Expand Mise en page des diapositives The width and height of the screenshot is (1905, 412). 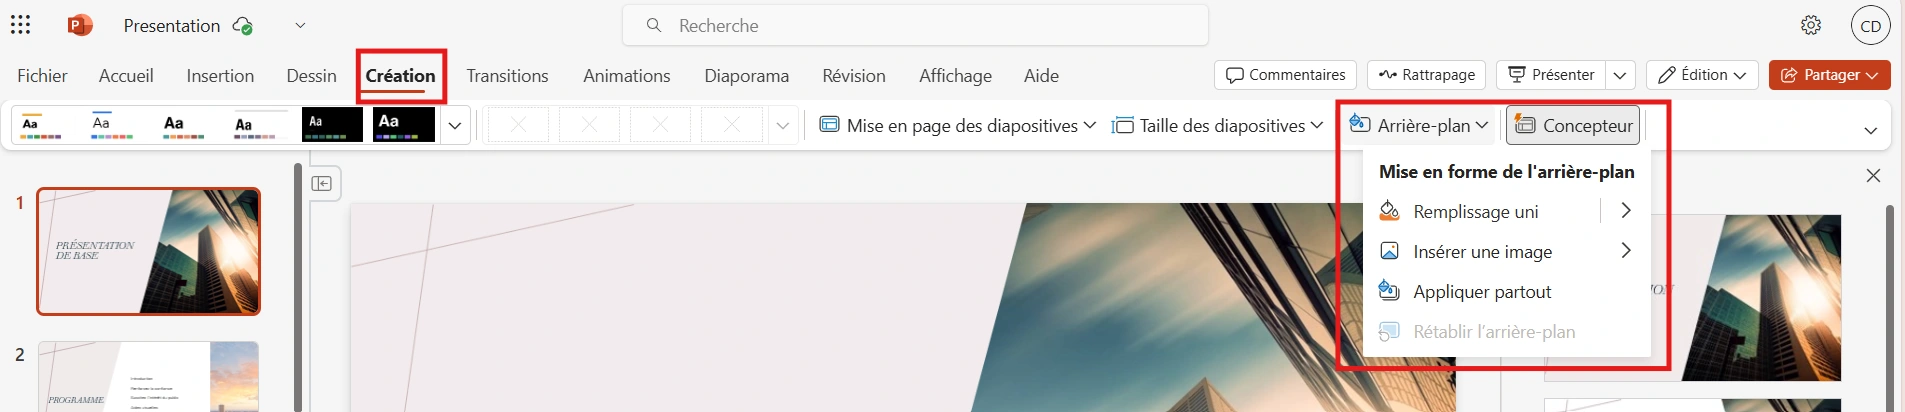tap(957, 125)
